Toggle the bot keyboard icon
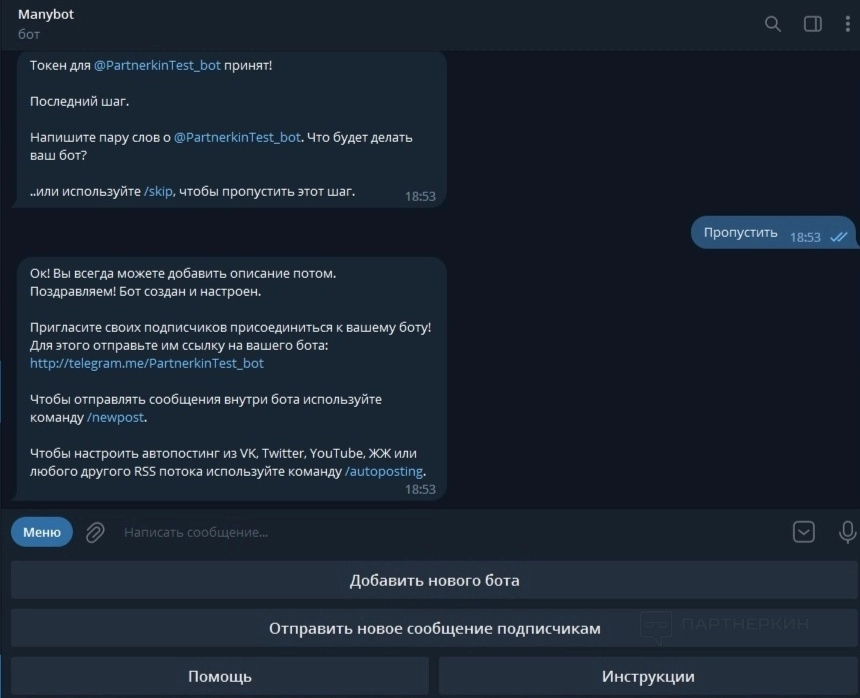This screenshot has height=698, width=860. pos(804,532)
